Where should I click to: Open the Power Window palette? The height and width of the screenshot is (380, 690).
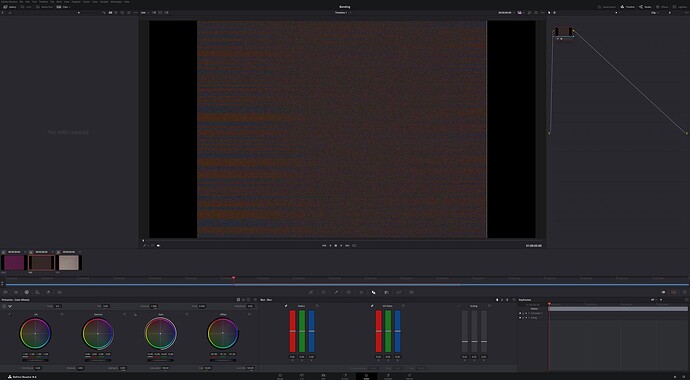[349, 292]
